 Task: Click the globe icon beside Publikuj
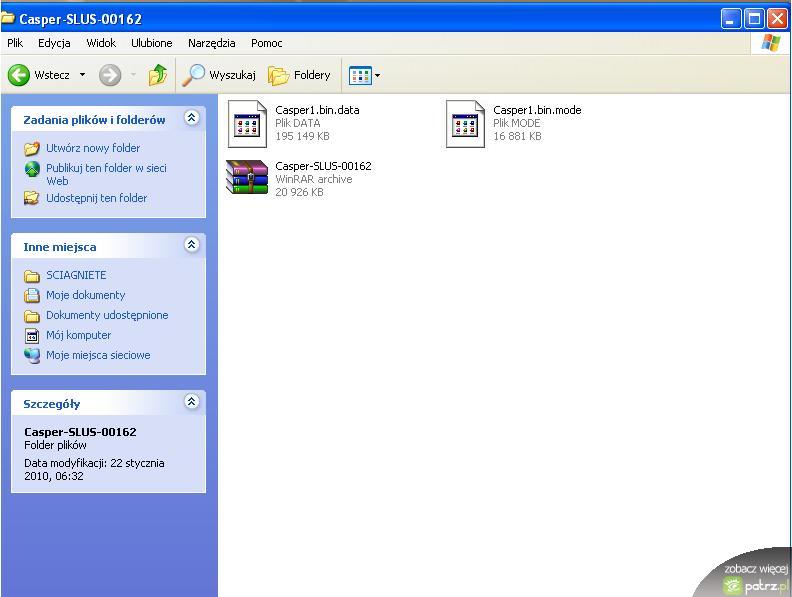pyautogui.click(x=32, y=169)
